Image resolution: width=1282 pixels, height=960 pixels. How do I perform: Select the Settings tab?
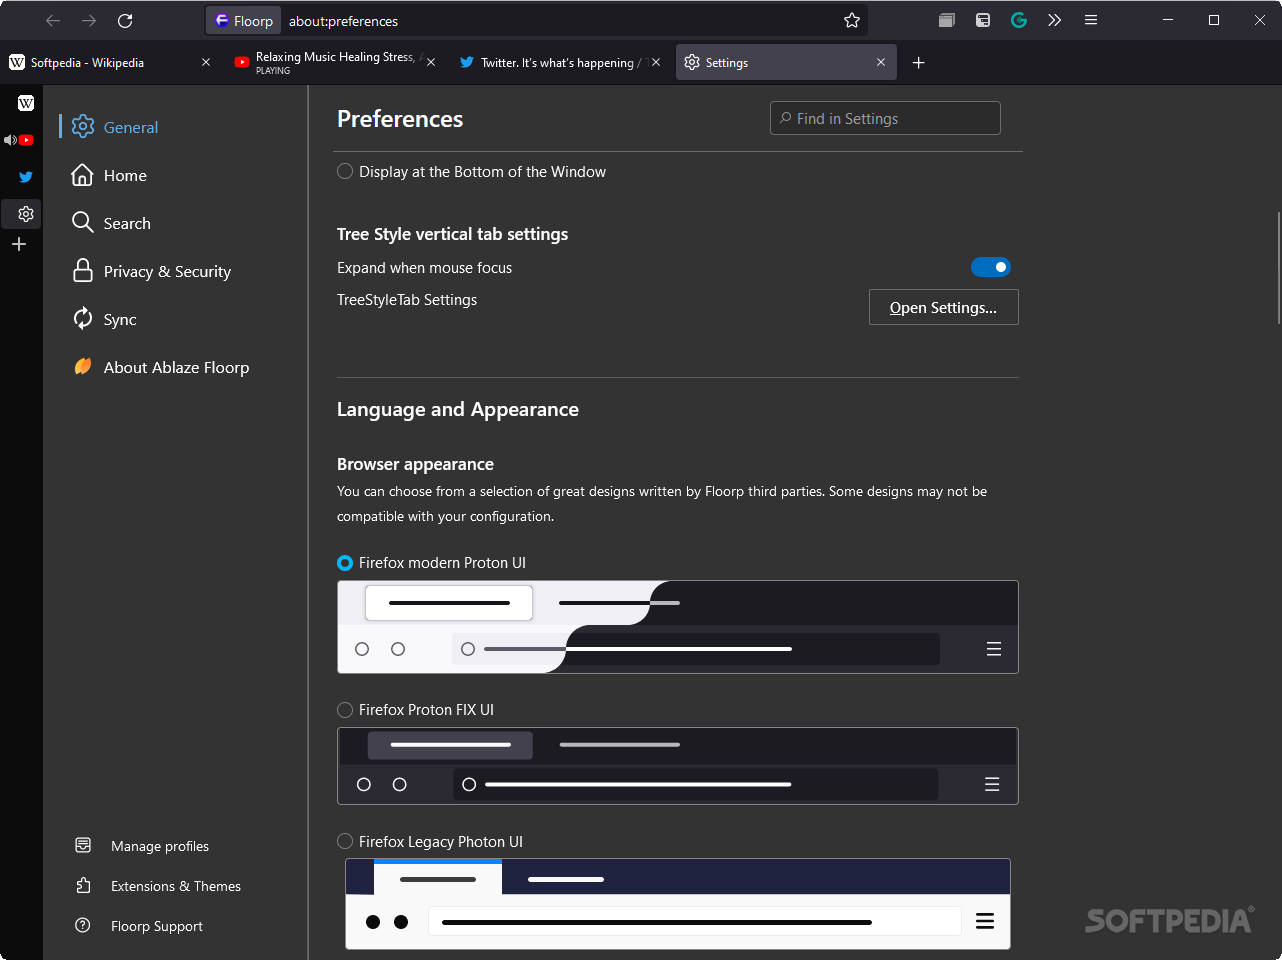pos(786,62)
